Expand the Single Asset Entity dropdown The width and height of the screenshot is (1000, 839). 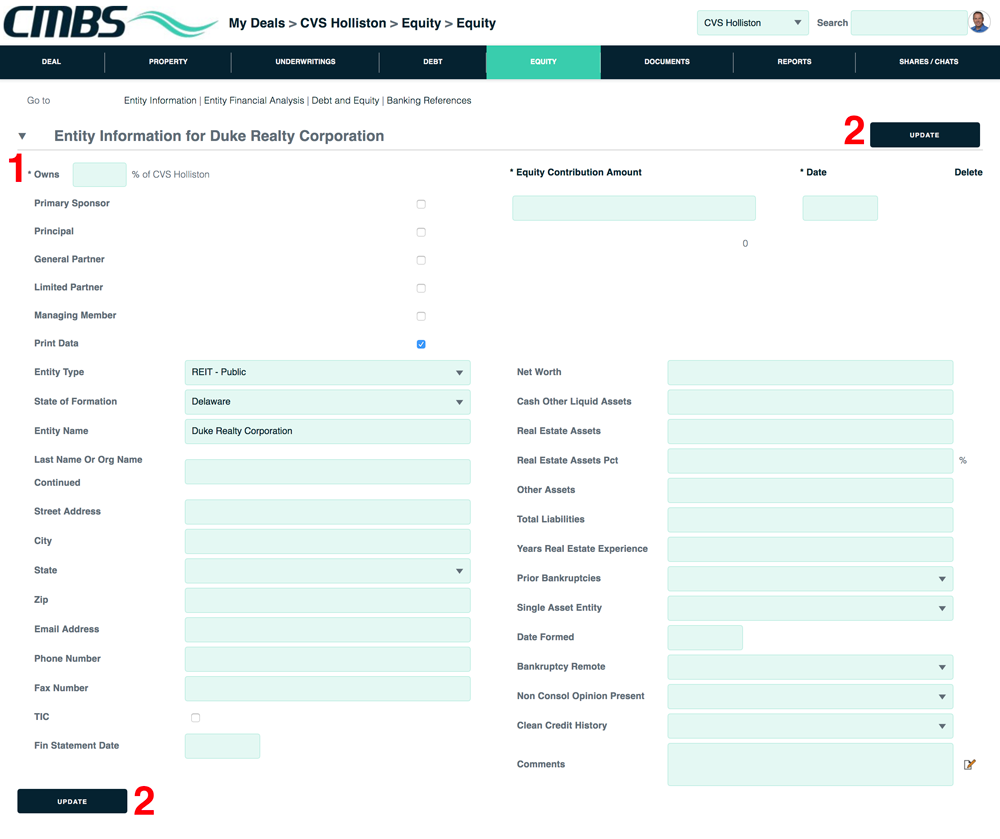point(810,608)
